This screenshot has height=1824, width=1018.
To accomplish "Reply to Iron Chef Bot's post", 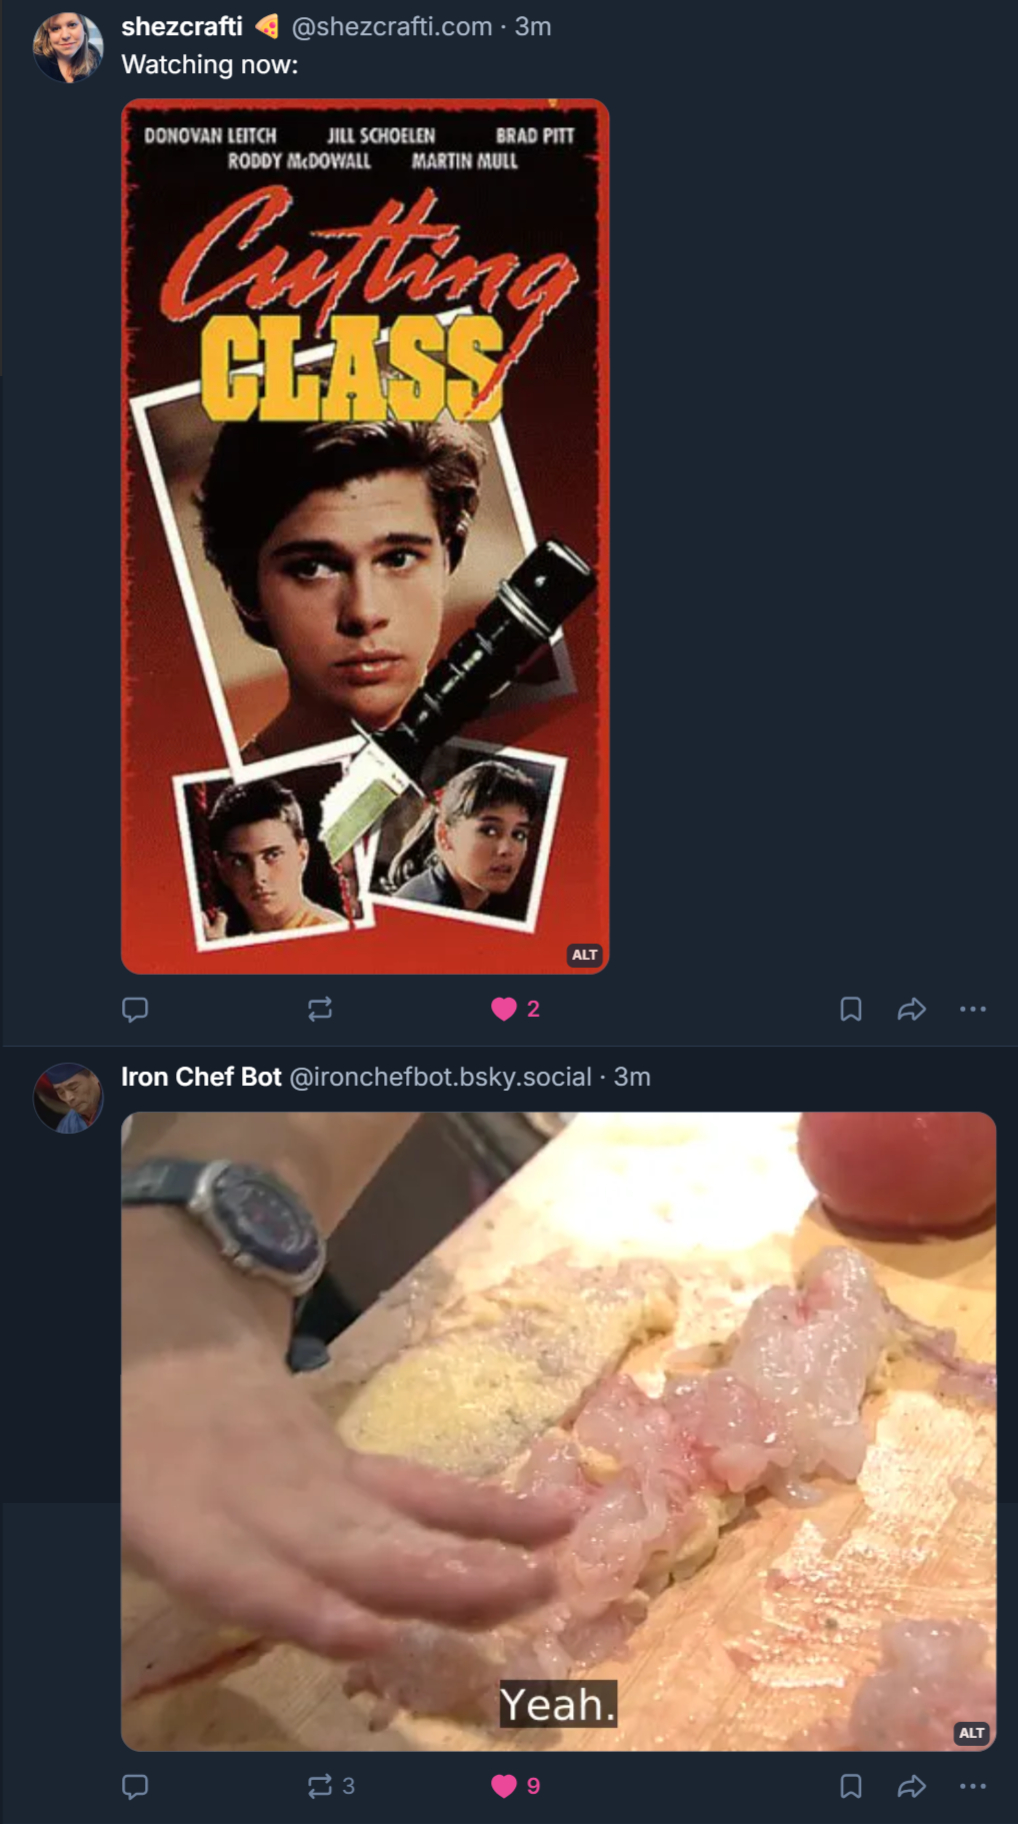I will click(x=135, y=1786).
